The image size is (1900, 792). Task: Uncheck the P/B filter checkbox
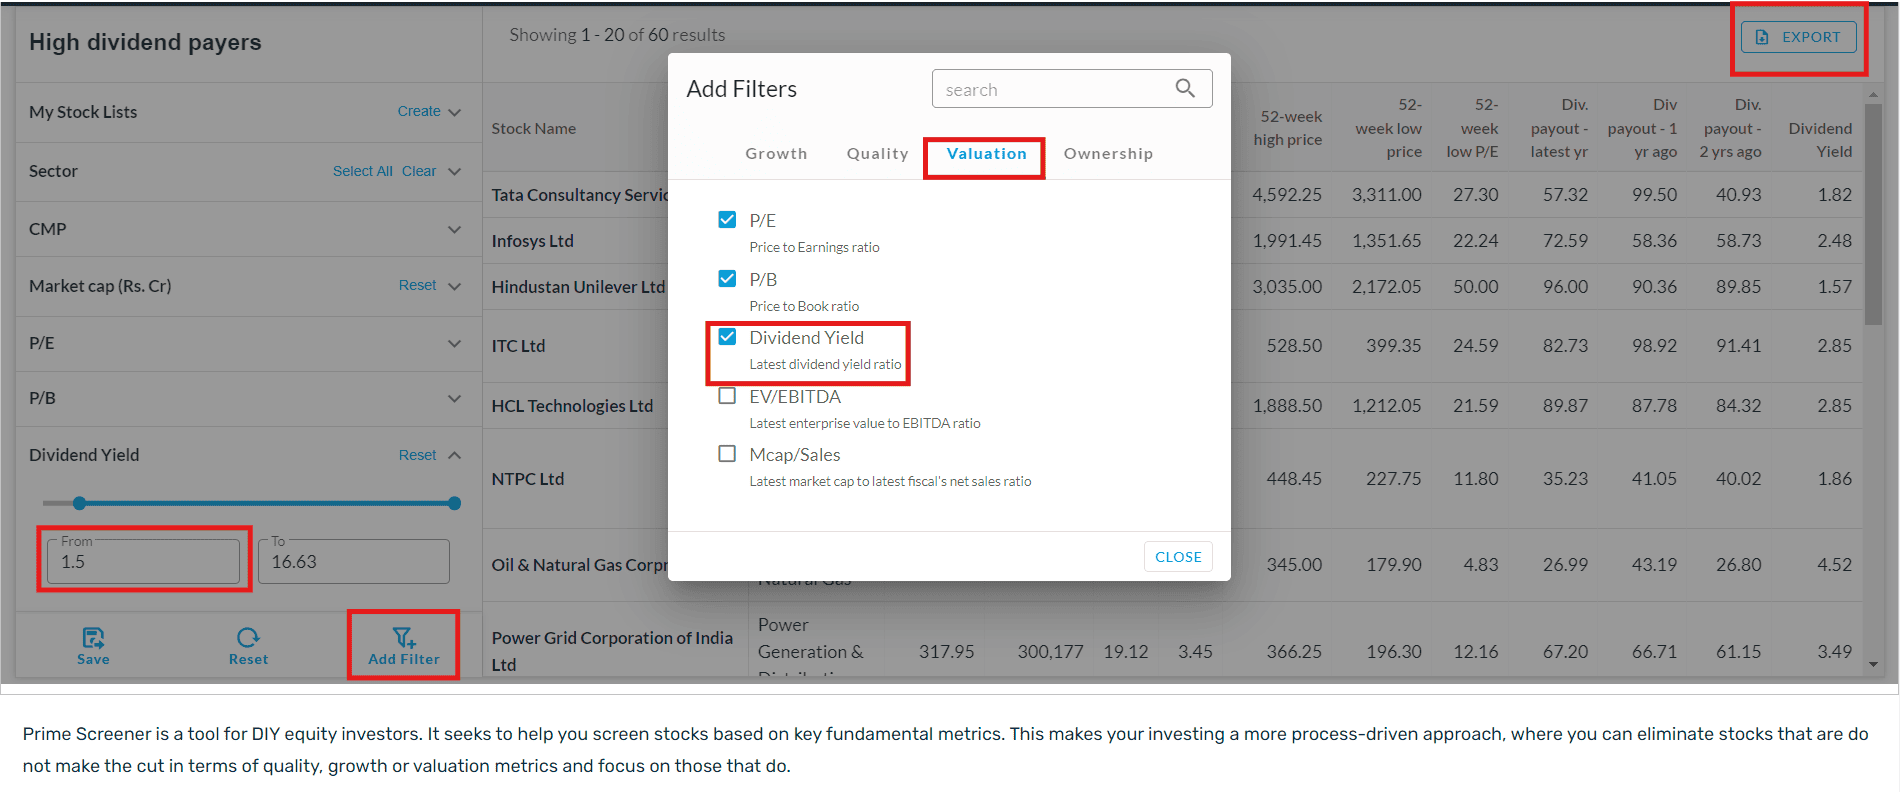(x=727, y=279)
